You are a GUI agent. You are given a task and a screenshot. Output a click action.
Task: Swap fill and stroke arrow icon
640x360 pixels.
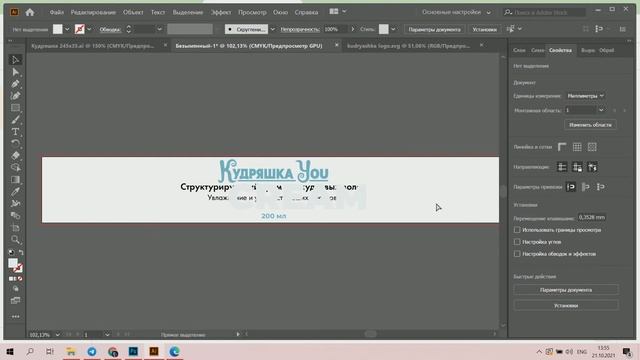pos(21,253)
